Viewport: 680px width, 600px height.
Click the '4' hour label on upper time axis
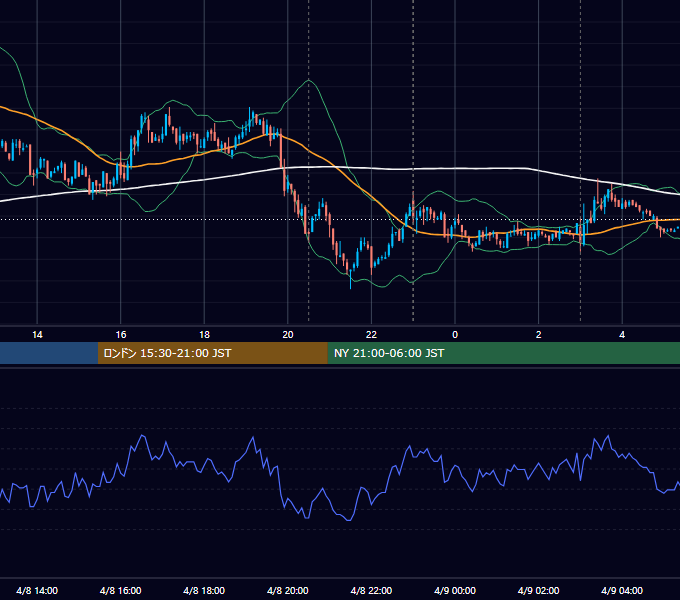(622, 335)
